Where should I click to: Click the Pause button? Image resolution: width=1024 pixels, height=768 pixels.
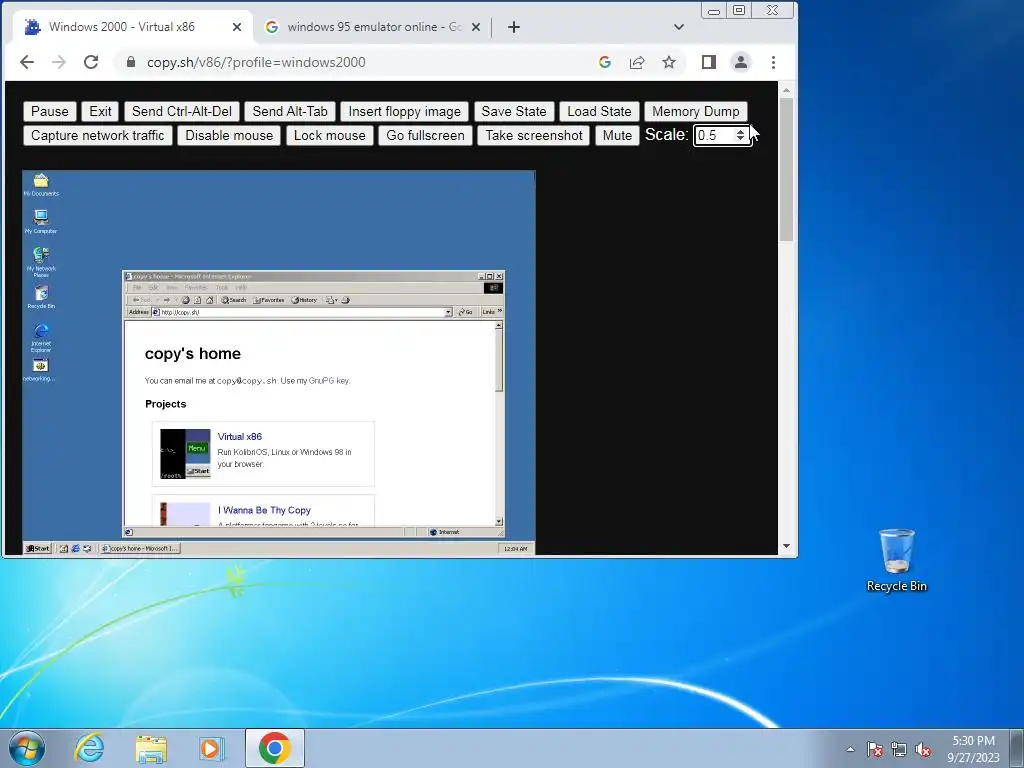click(x=50, y=111)
